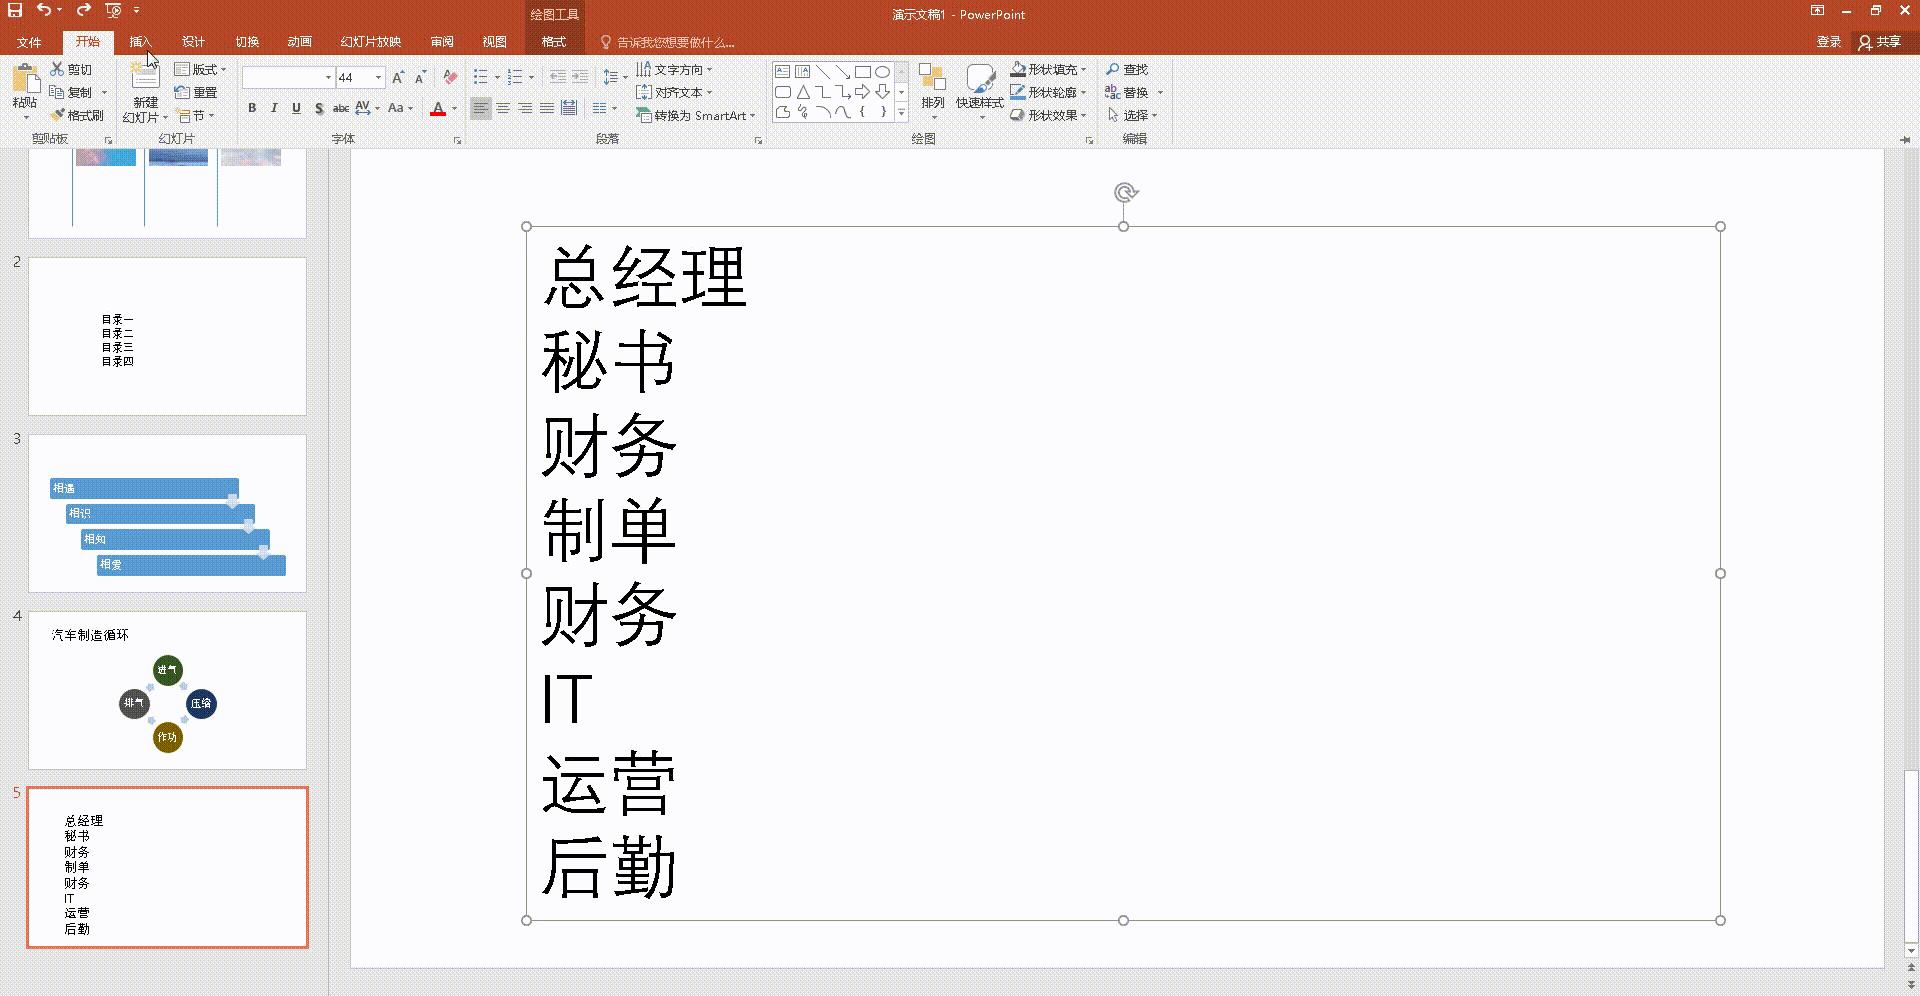Toggle bold formatting with the B icon
Image resolution: width=1920 pixels, height=996 pixels.
click(252, 108)
